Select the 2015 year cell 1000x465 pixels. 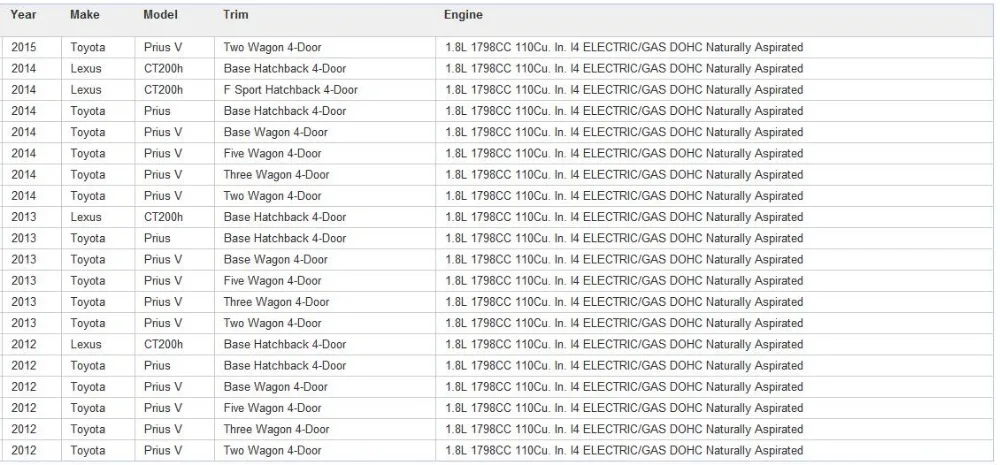coord(24,47)
